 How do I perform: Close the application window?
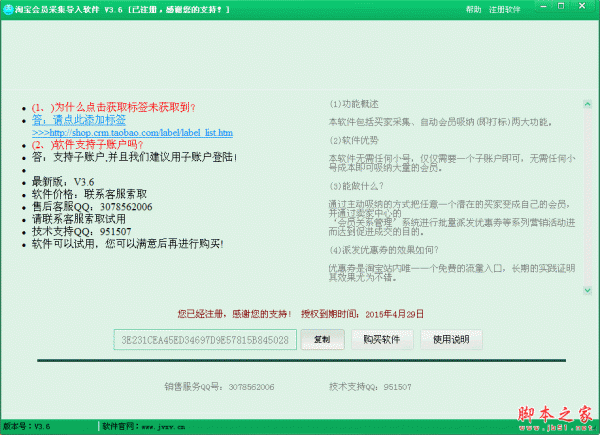point(582,6)
